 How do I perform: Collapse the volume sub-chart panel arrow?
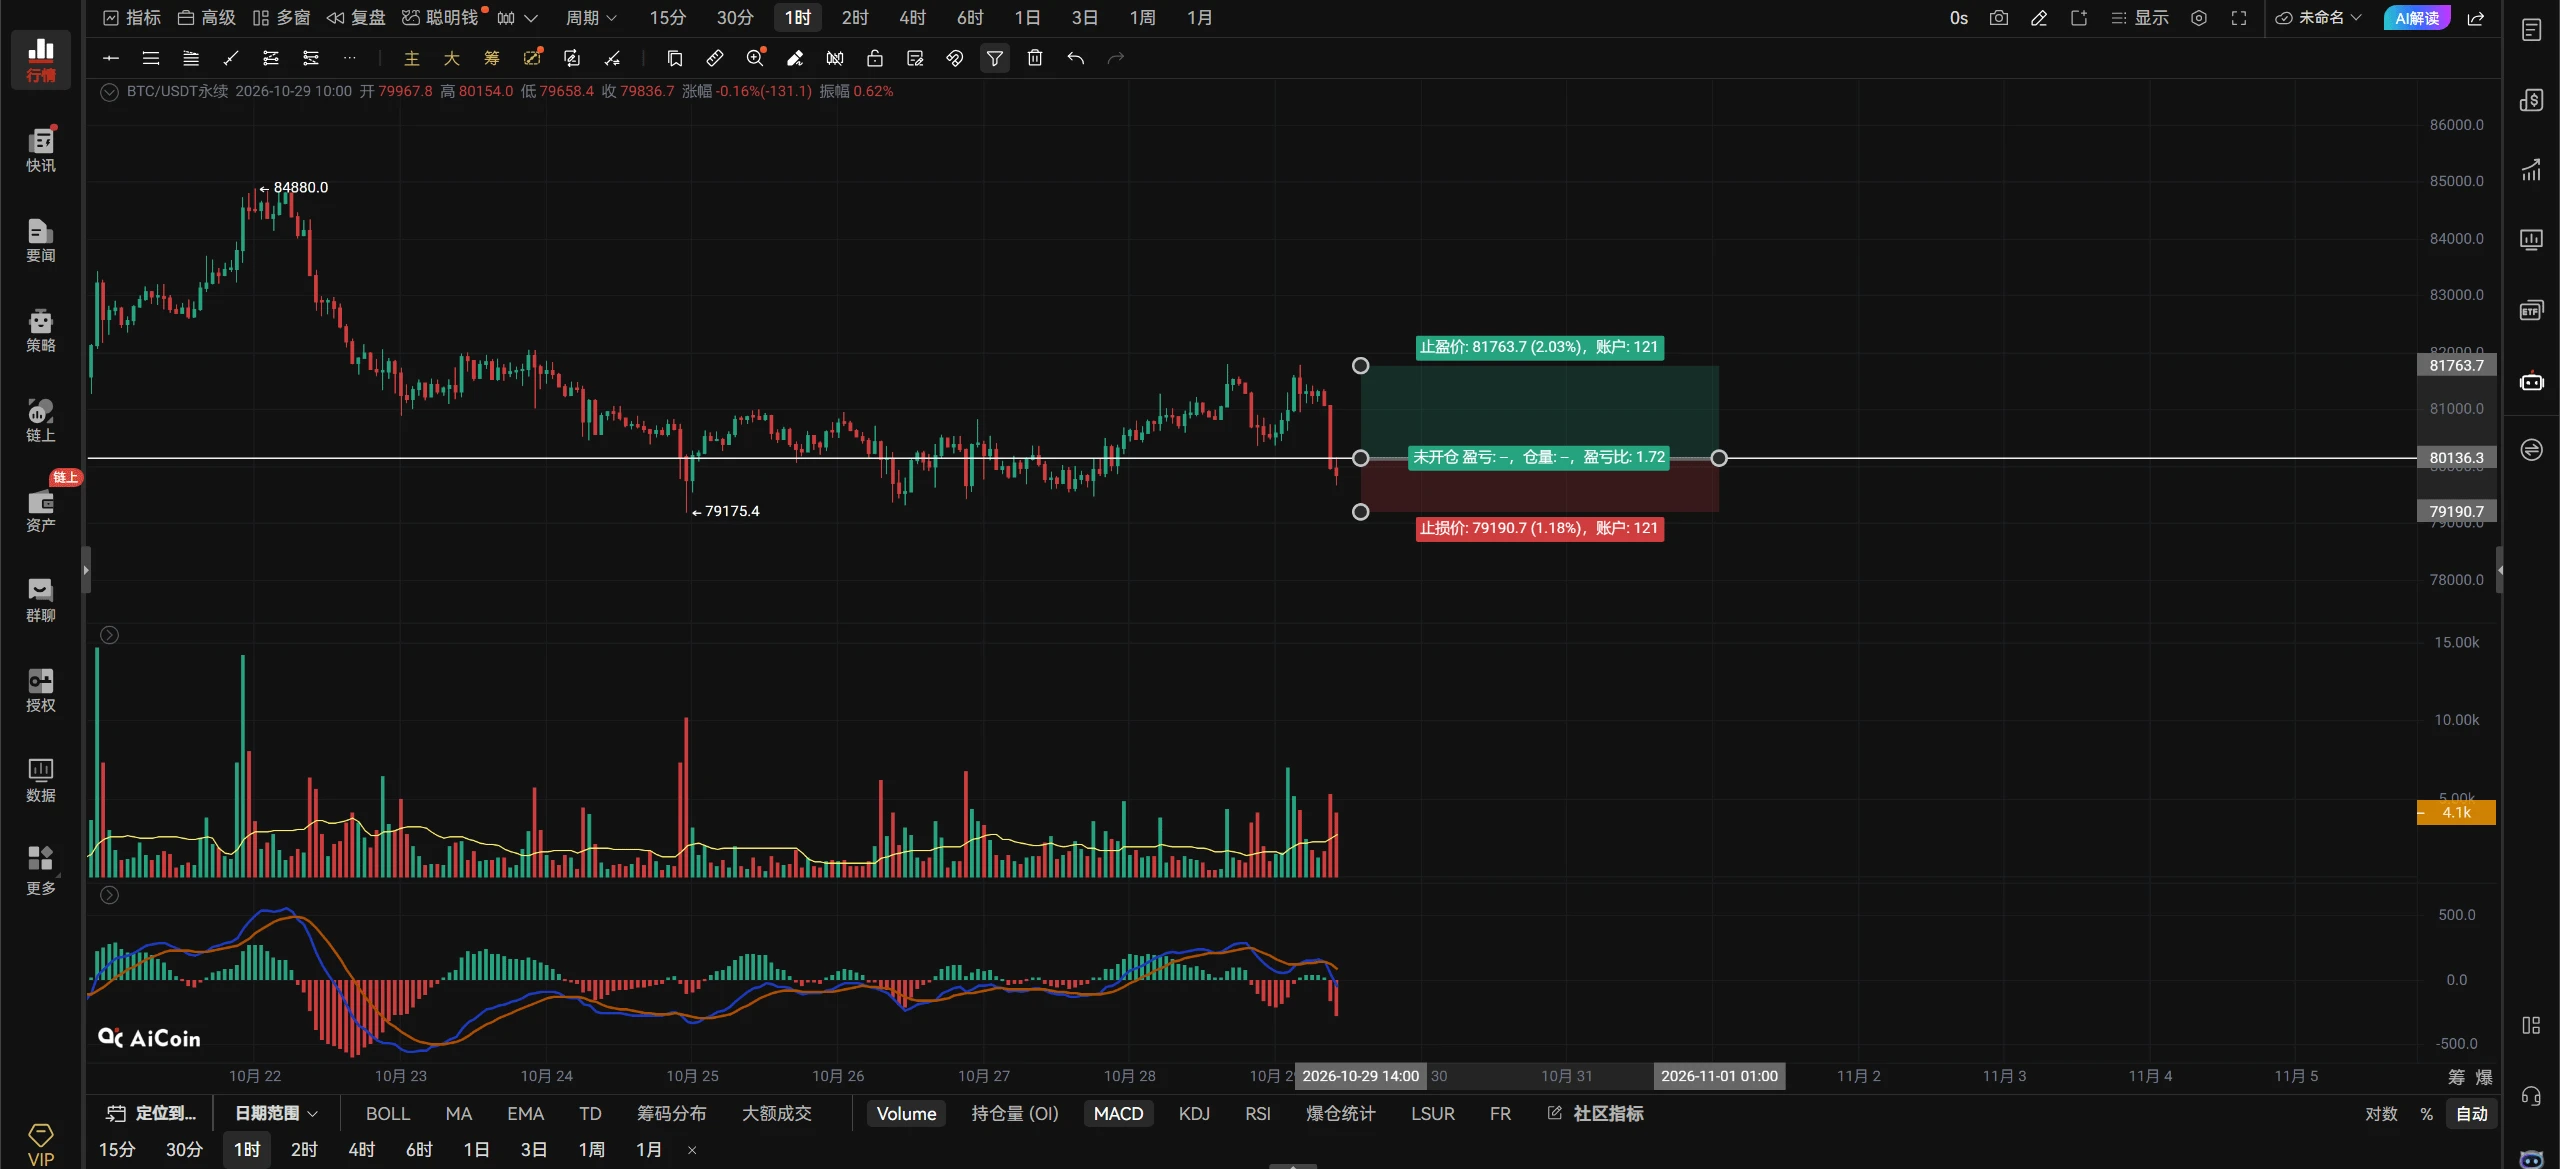(x=110, y=635)
